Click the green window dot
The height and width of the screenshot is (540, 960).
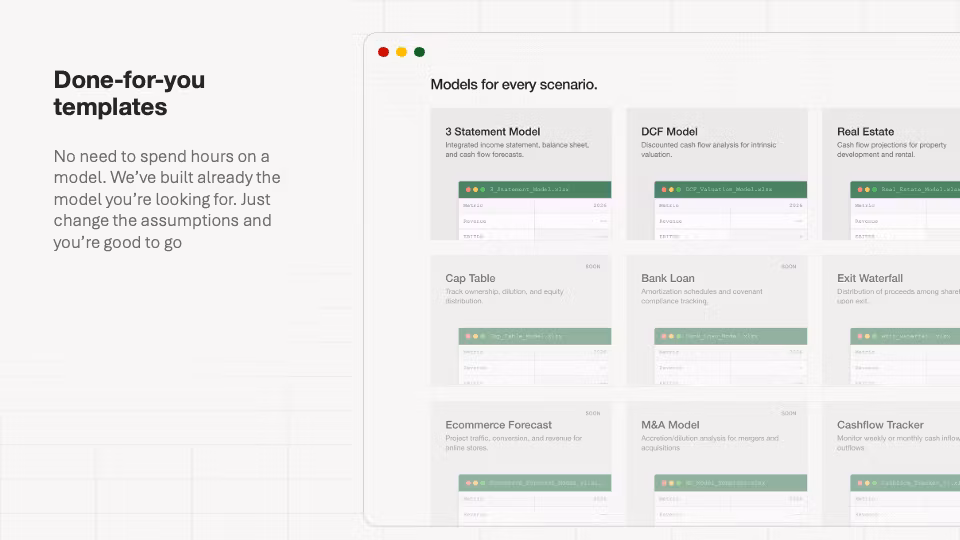tap(419, 52)
